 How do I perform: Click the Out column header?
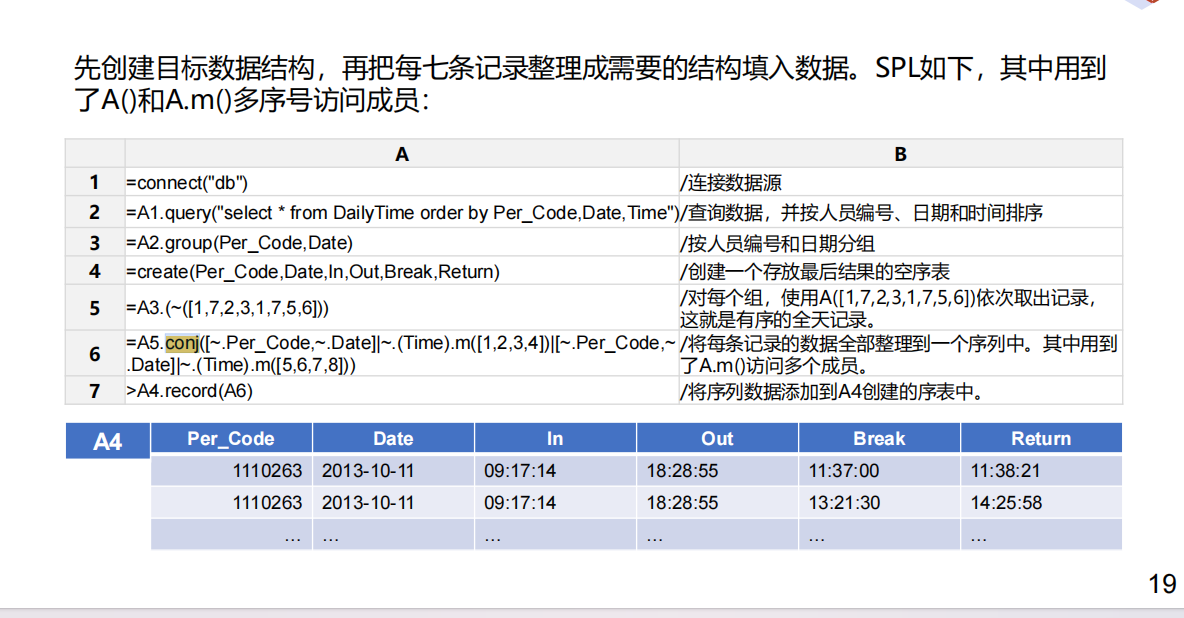pos(717,439)
